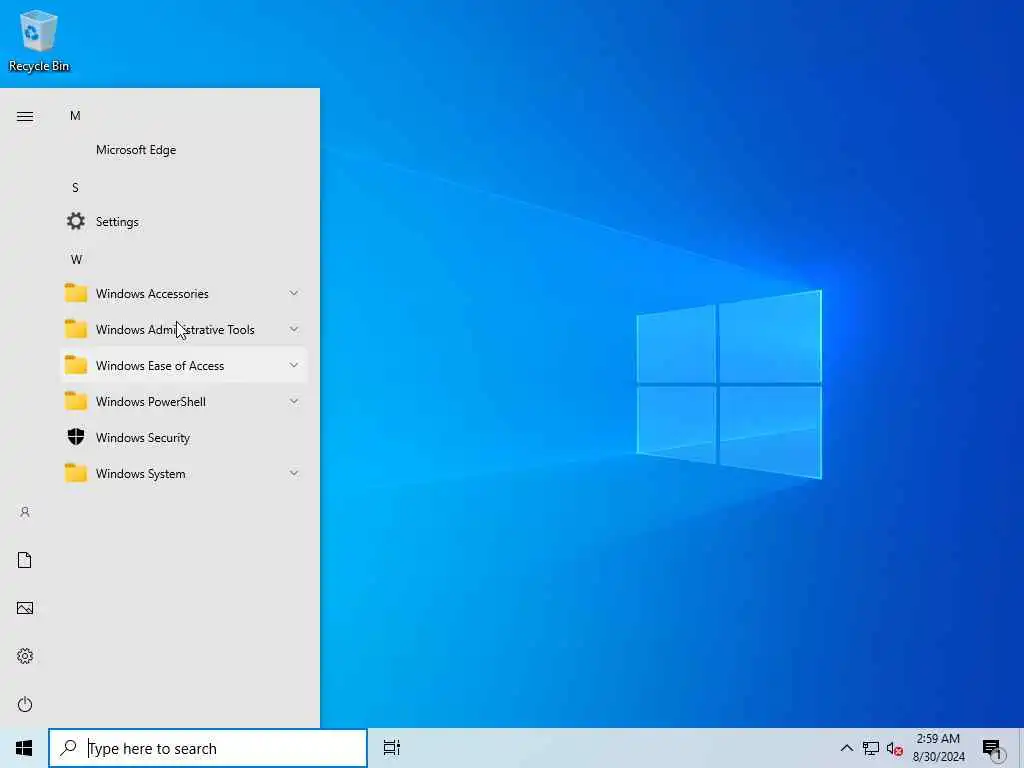Open the user account icon in Start sidebar
The image size is (1024, 768).
click(25, 512)
